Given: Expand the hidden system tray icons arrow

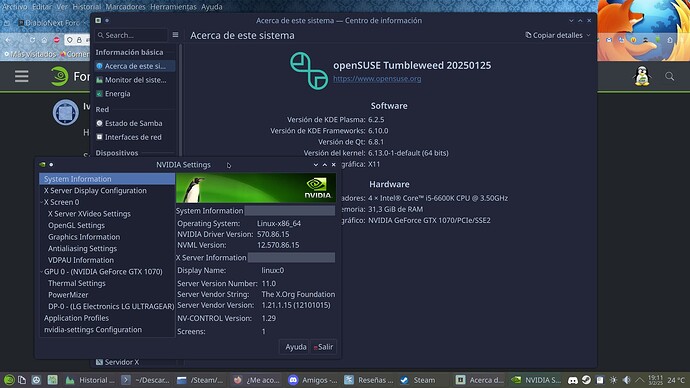Looking at the screenshot, I should [x=640, y=380].
